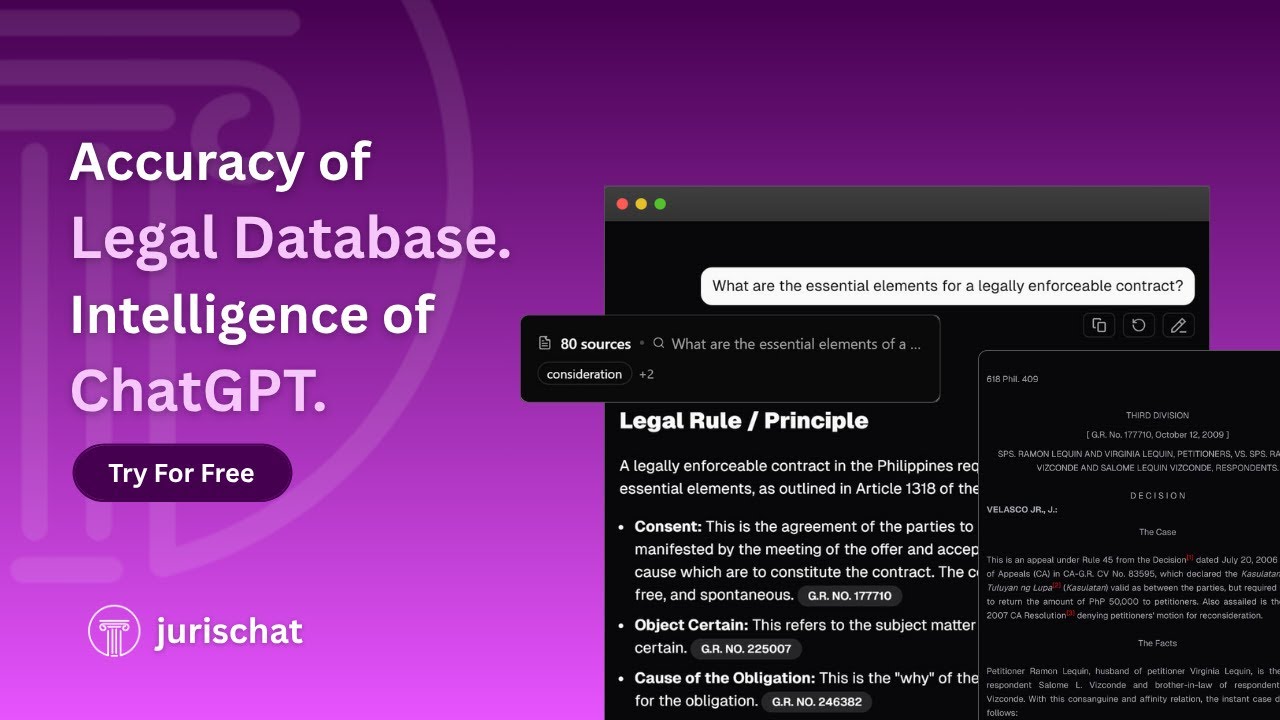Click the user question chat bubble

point(947,286)
